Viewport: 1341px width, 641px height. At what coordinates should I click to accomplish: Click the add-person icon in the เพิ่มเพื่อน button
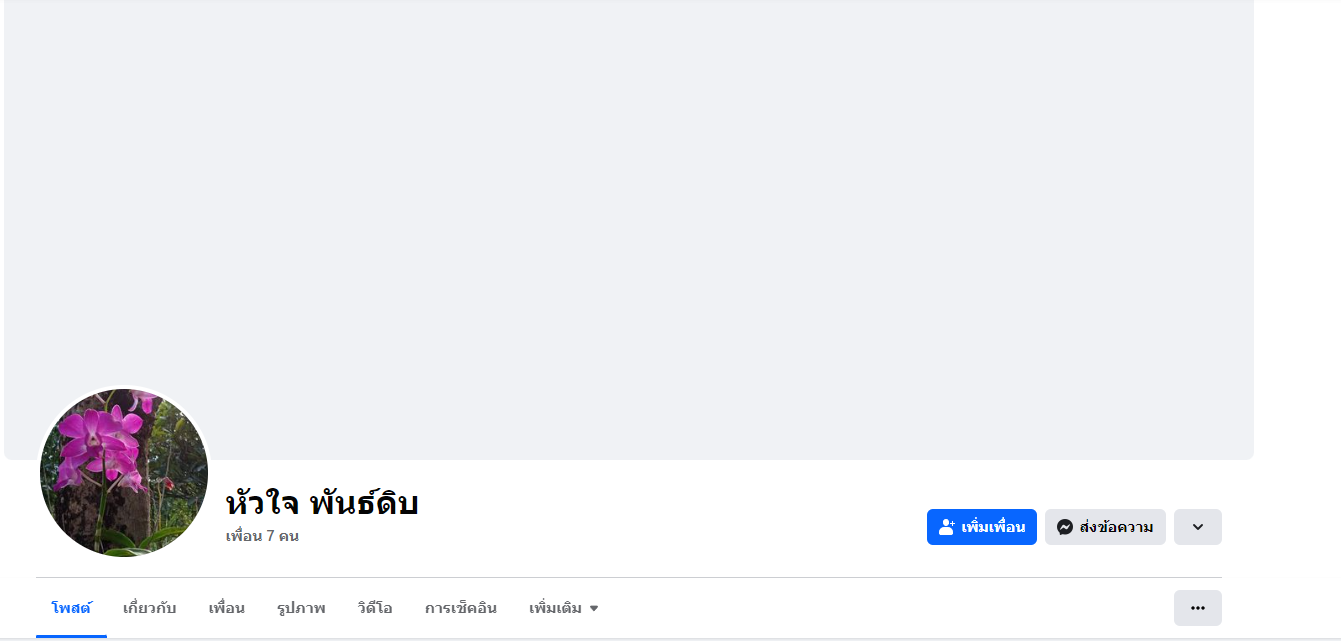(947, 527)
